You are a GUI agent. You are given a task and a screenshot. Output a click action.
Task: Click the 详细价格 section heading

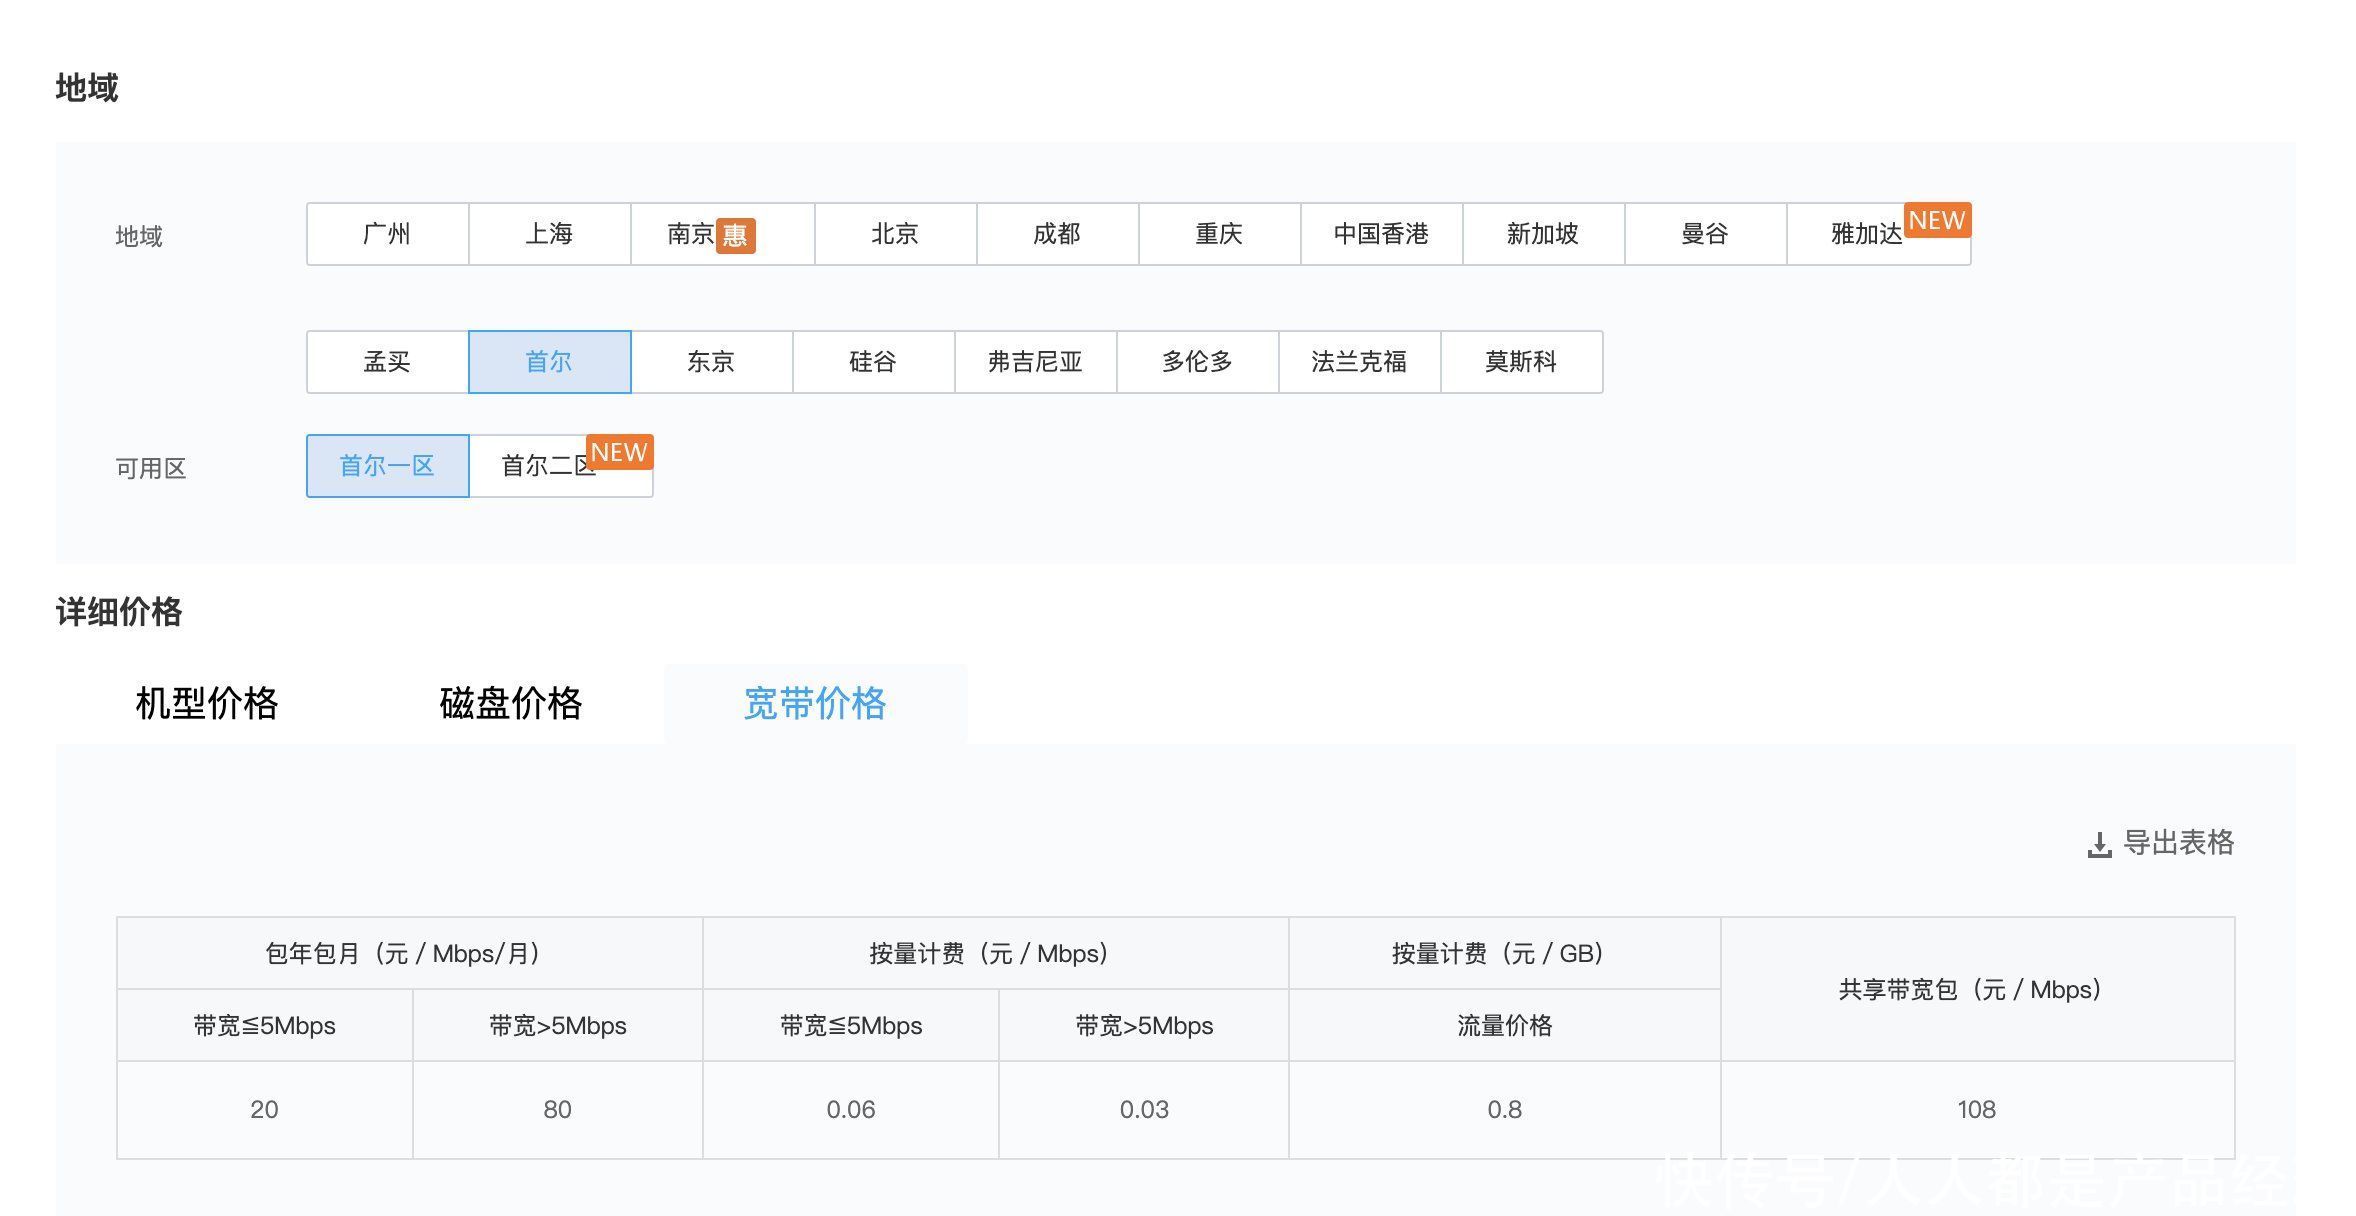click(119, 612)
